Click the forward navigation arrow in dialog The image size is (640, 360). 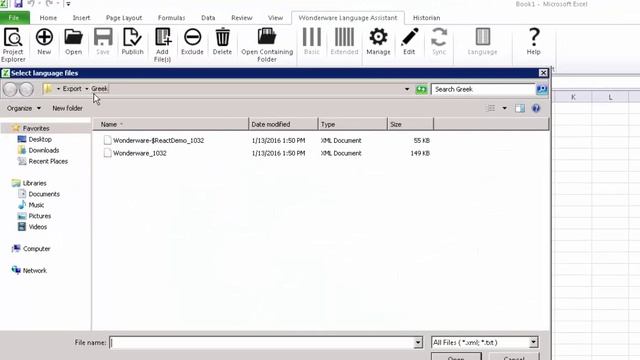[27, 89]
